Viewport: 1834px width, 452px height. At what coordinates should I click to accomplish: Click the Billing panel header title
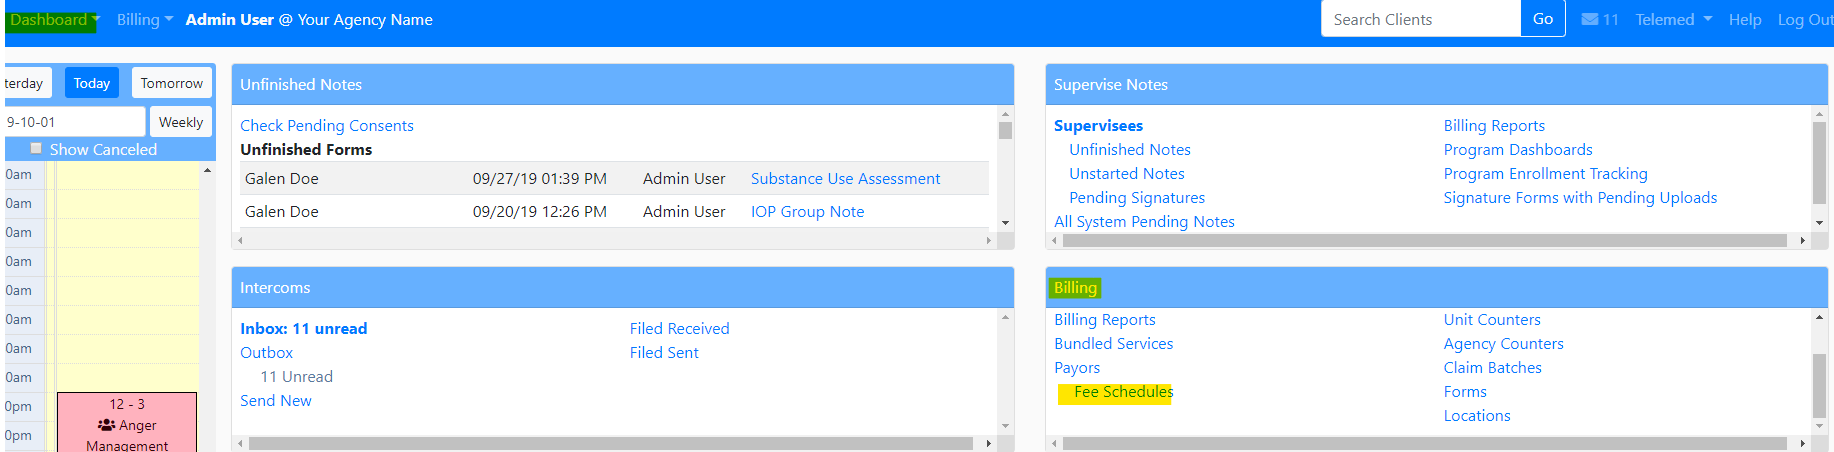coord(1075,288)
